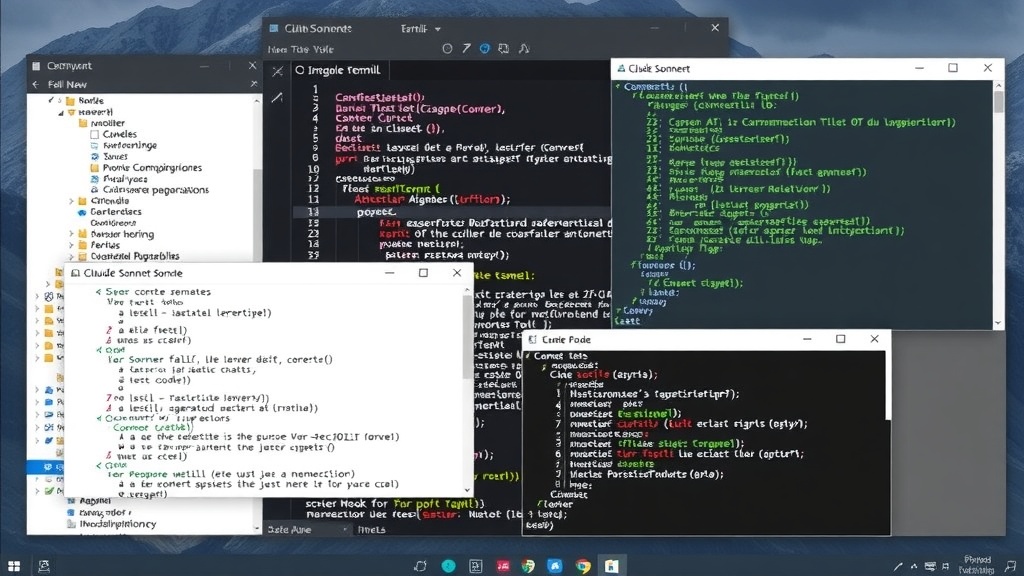Screen dimensions: 1024x576
Task: Click the blue globe icon in the editor toolbar
Action: (x=485, y=48)
